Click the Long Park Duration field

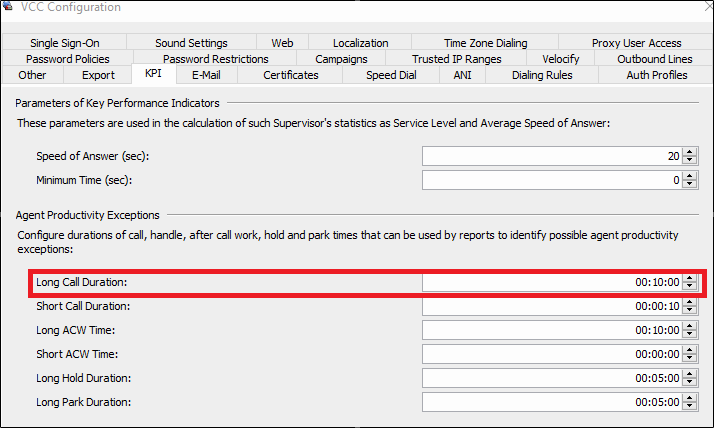[x=552, y=402]
